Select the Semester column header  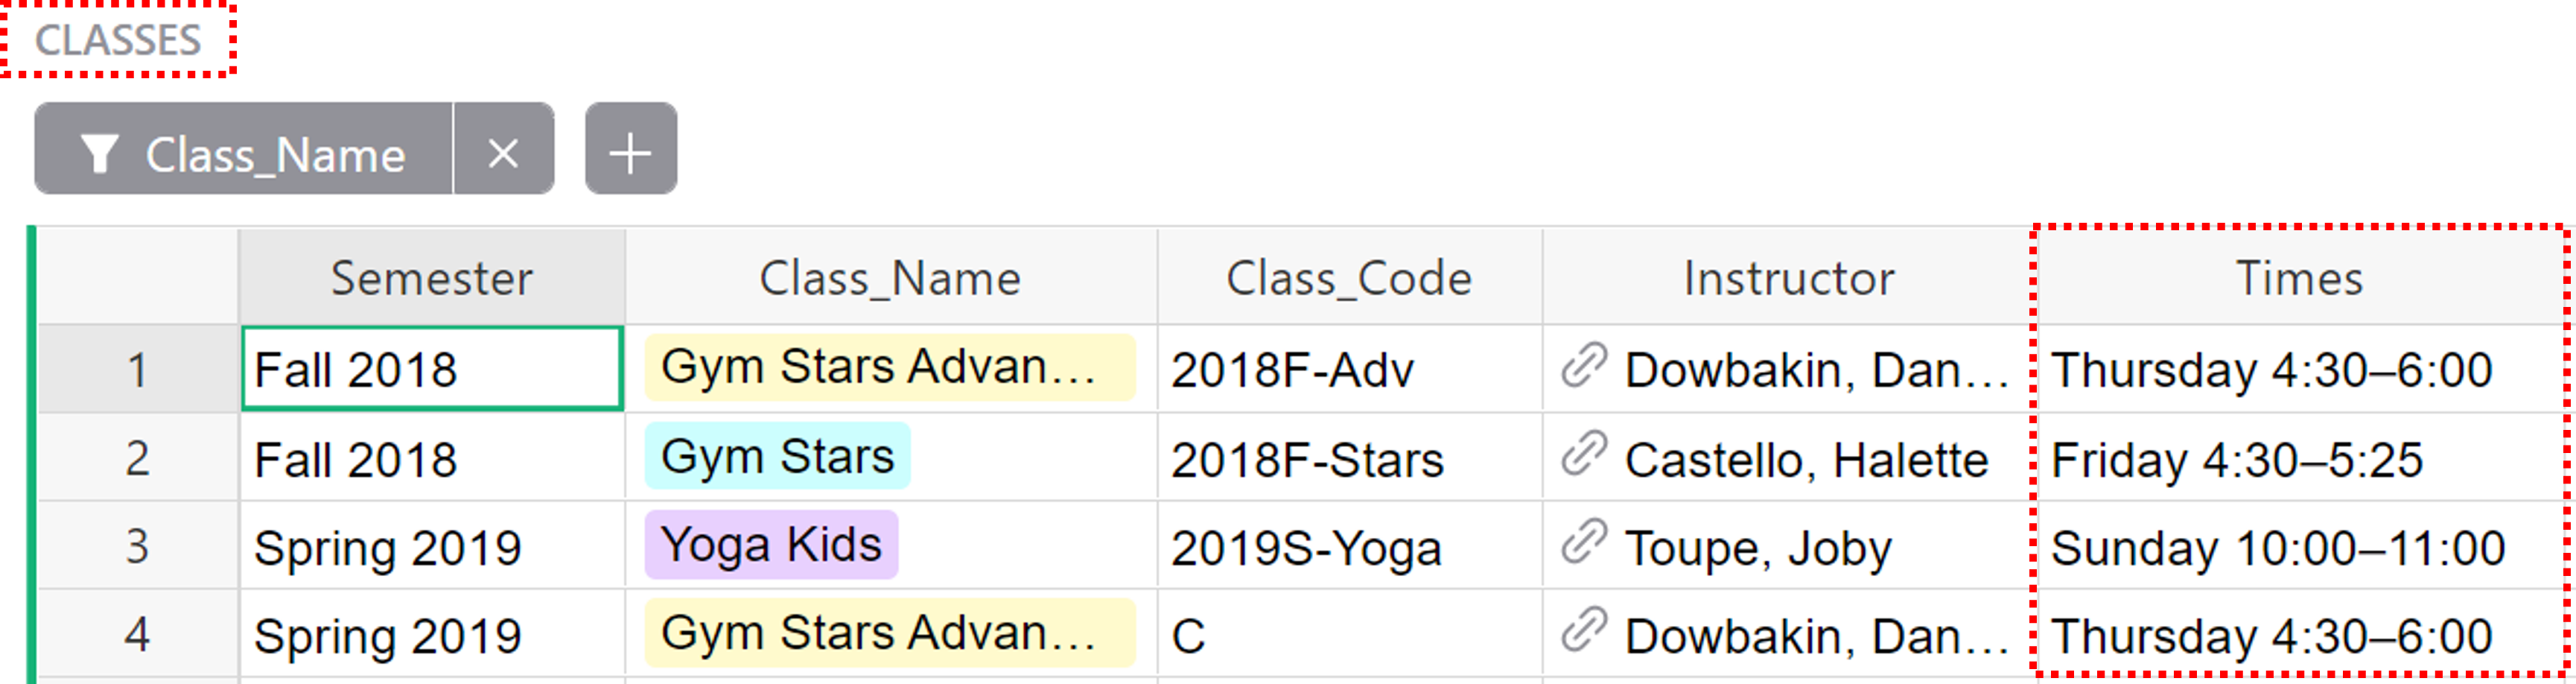(x=432, y=277)
